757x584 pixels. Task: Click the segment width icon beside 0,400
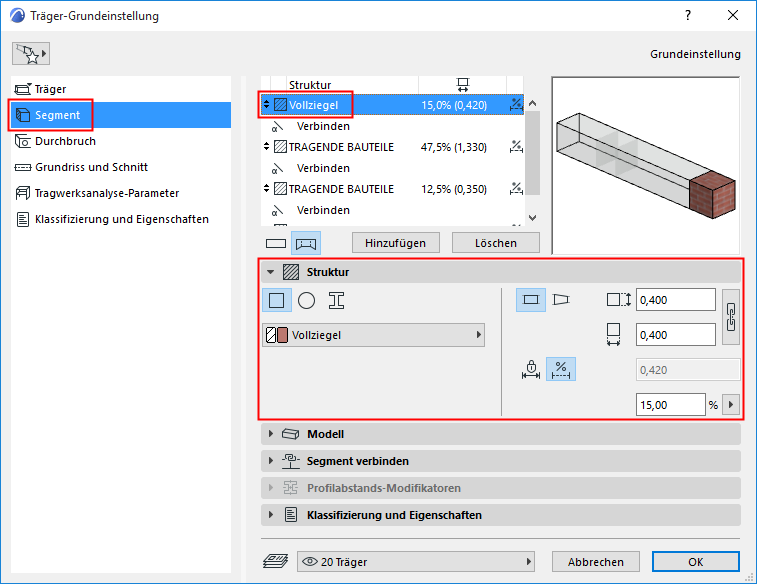[x=613, y=334]
